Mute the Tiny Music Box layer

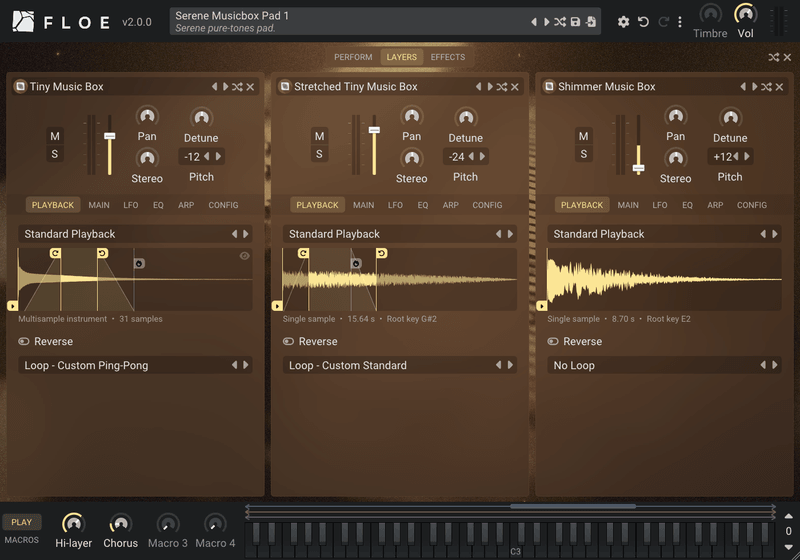tap(55, 136)
